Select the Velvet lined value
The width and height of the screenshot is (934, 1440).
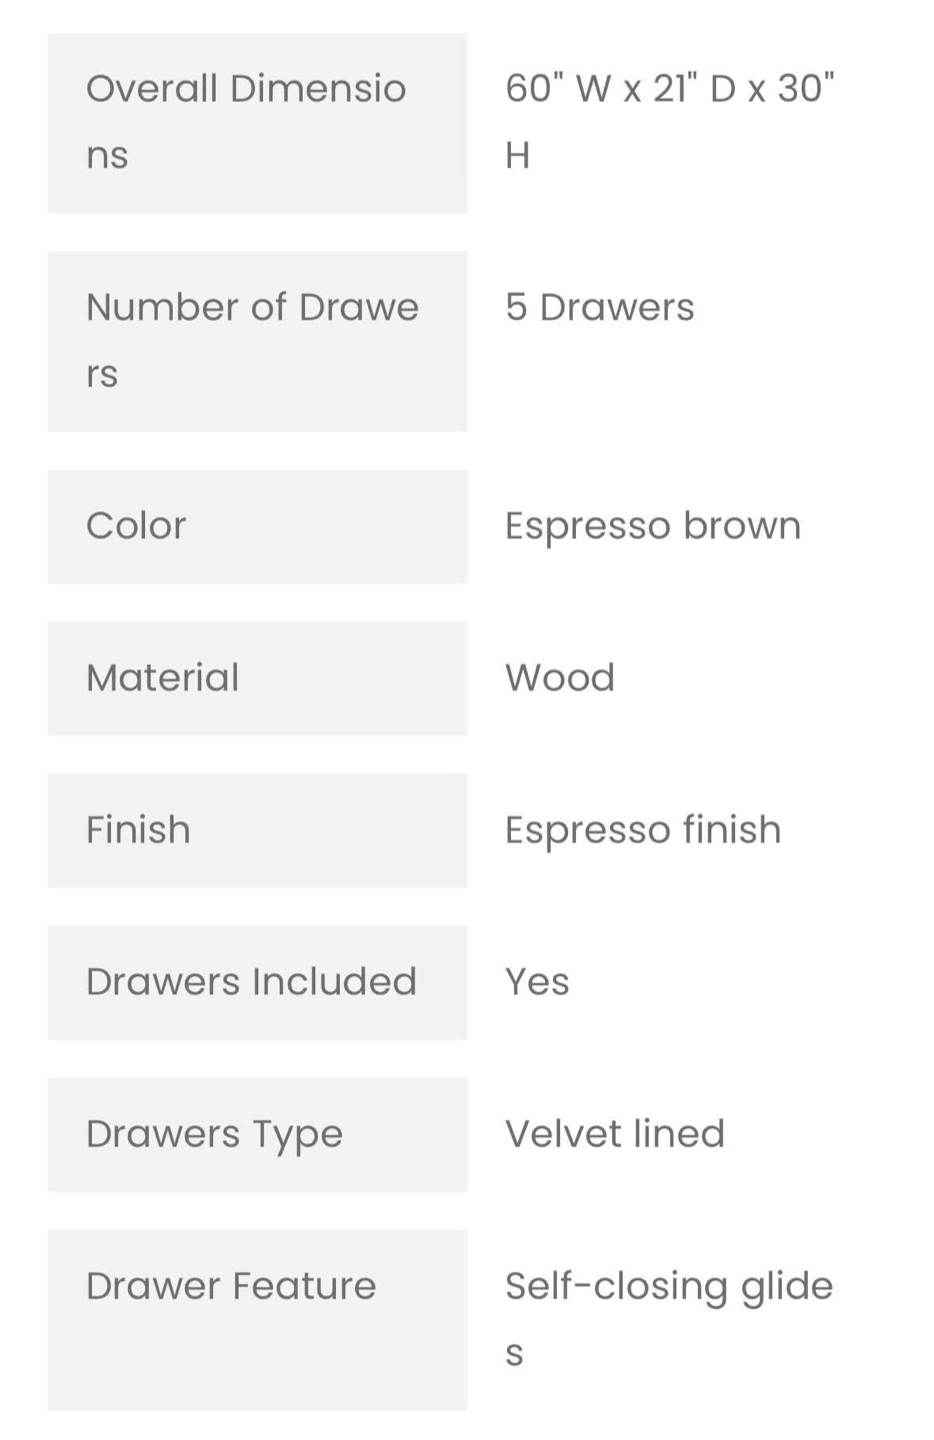click(614, 1134)
